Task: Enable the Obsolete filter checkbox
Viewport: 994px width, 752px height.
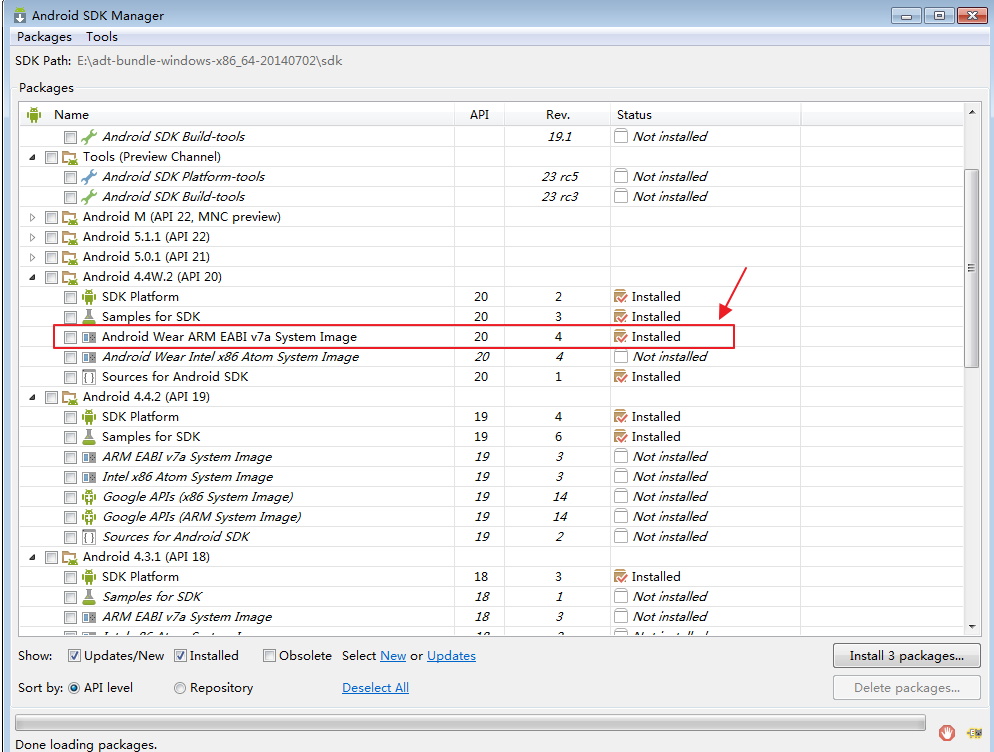Action: [x=269, y=656]
